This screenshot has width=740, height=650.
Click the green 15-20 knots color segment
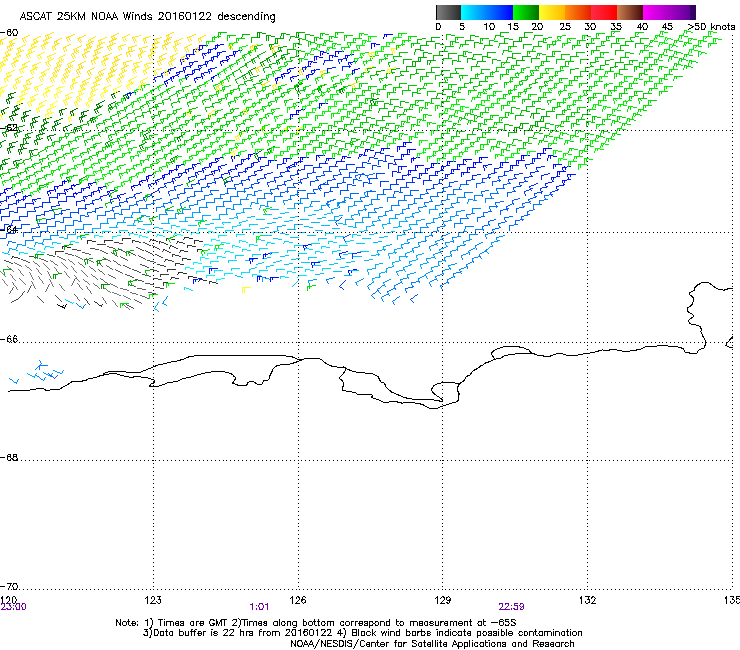[525, 12]
